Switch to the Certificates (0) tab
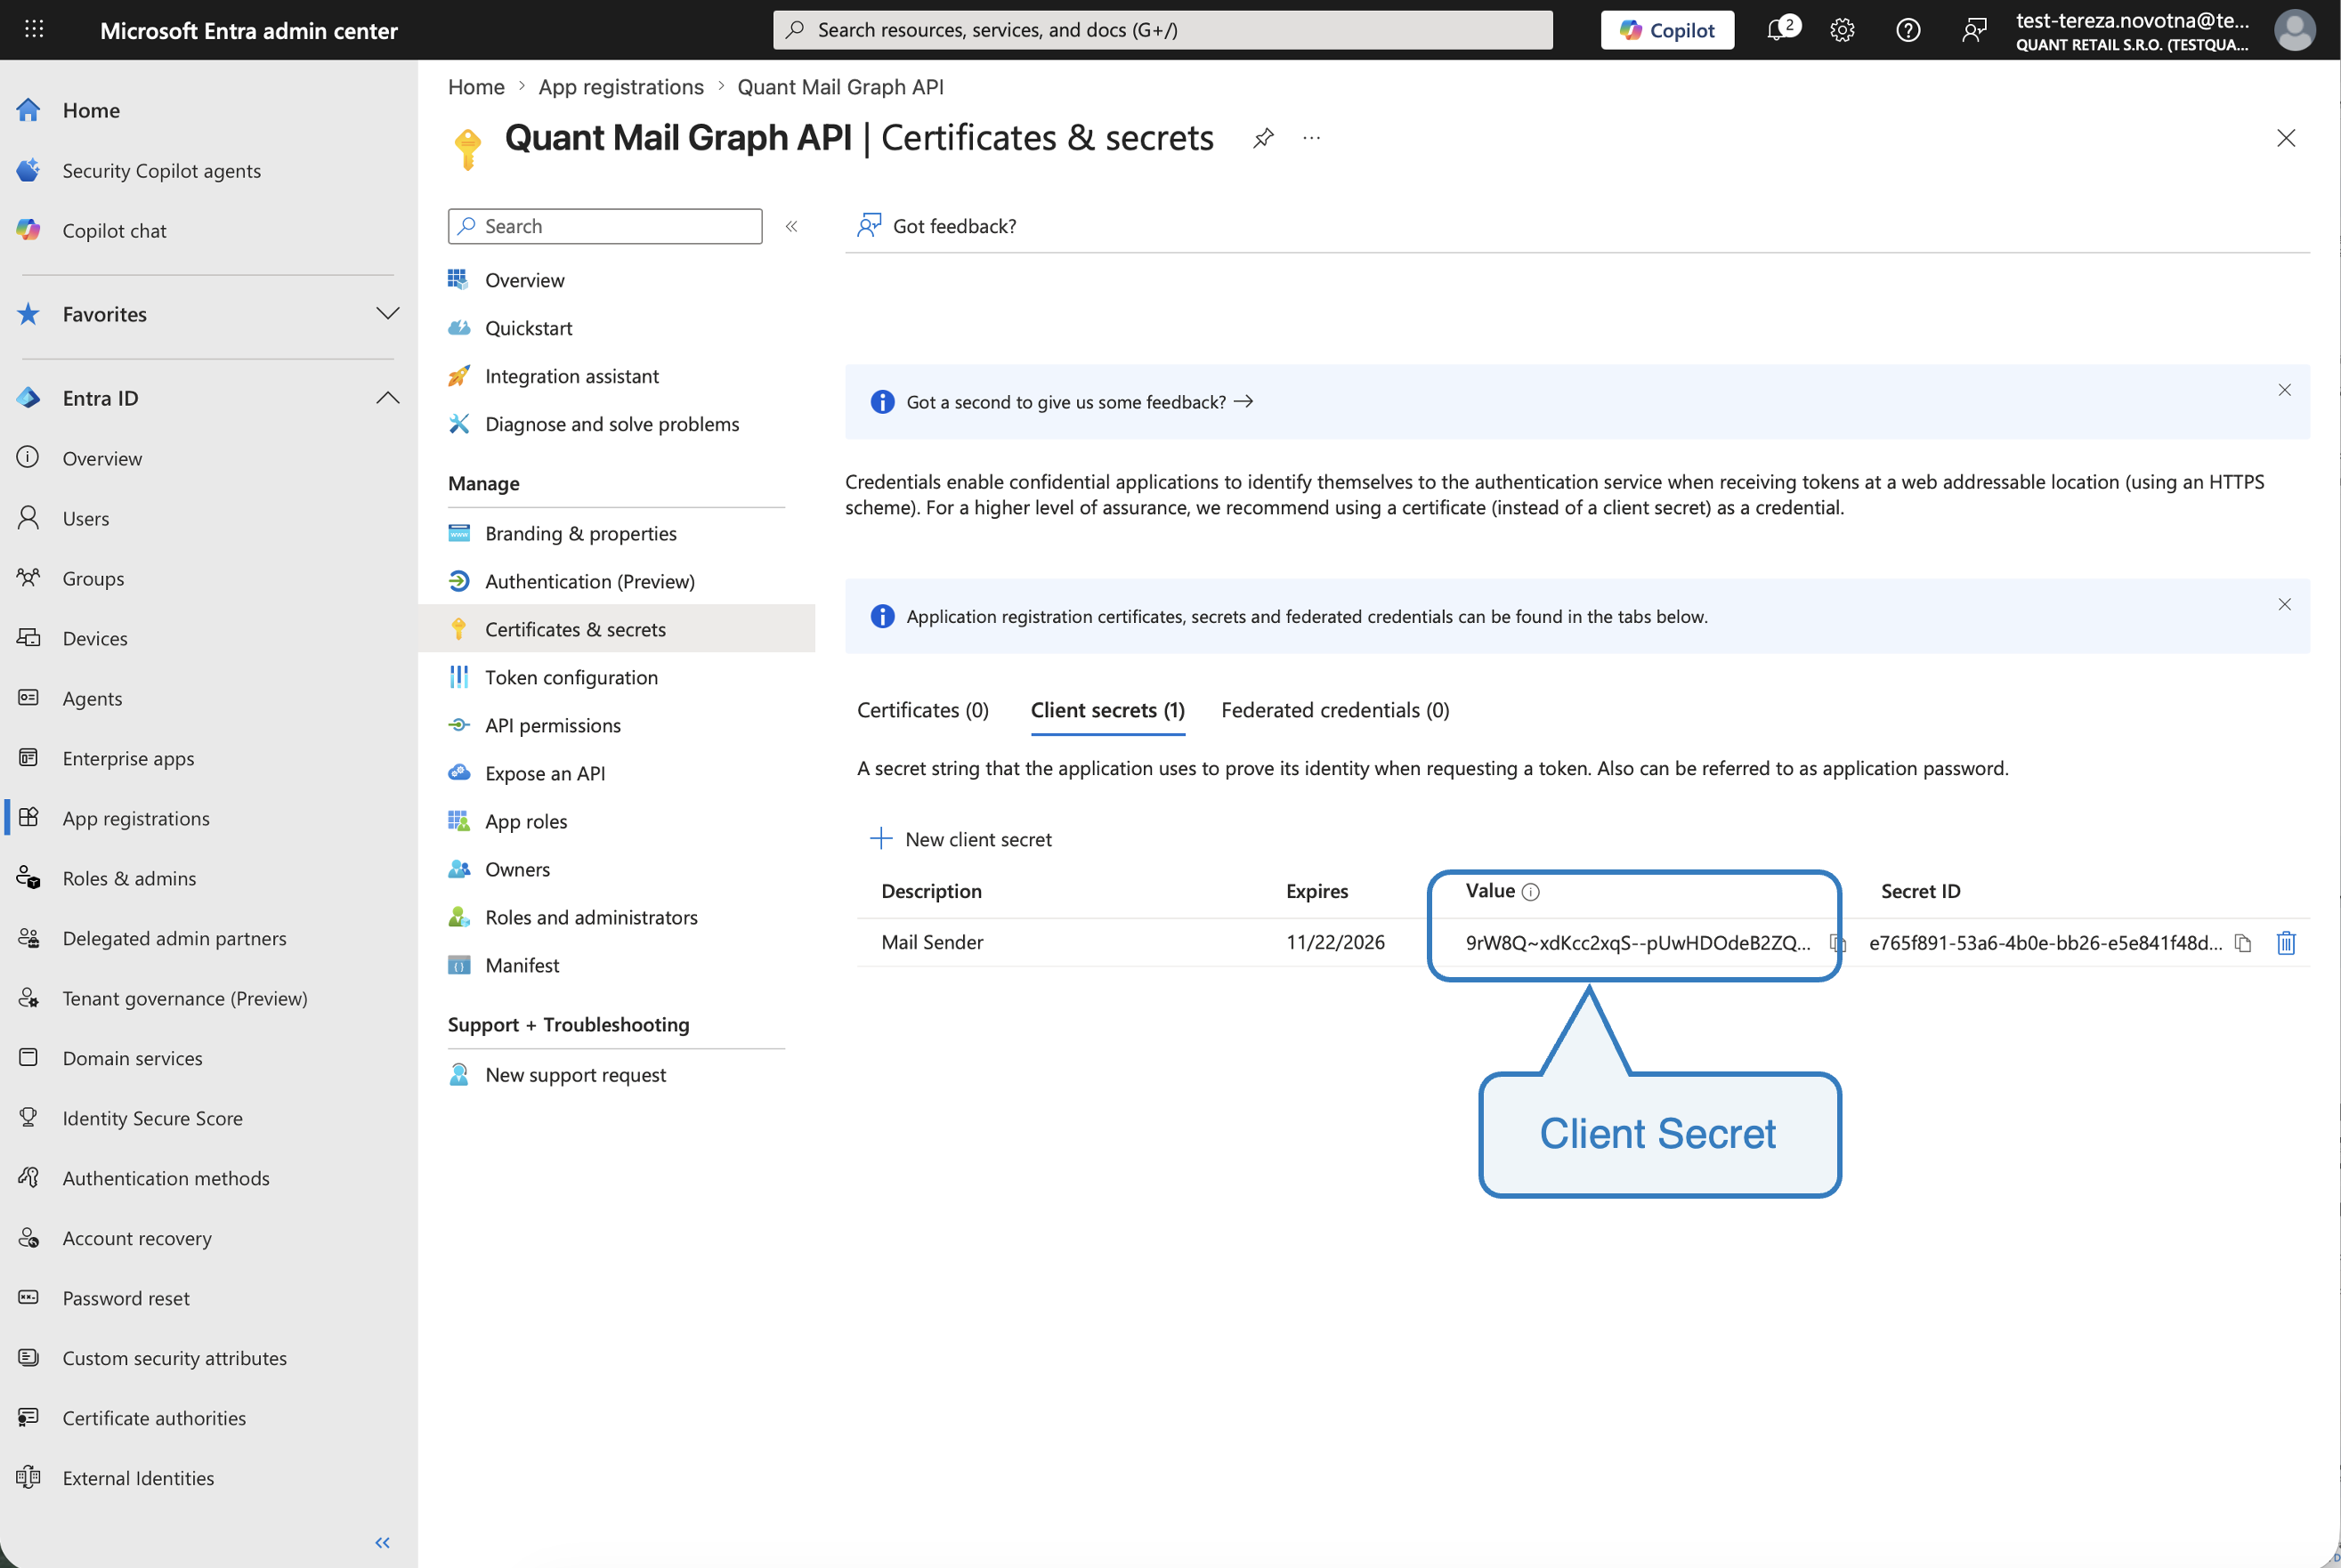This screenshot has width=2341, height=1568. pyautogui.click(x=922, y=710)
